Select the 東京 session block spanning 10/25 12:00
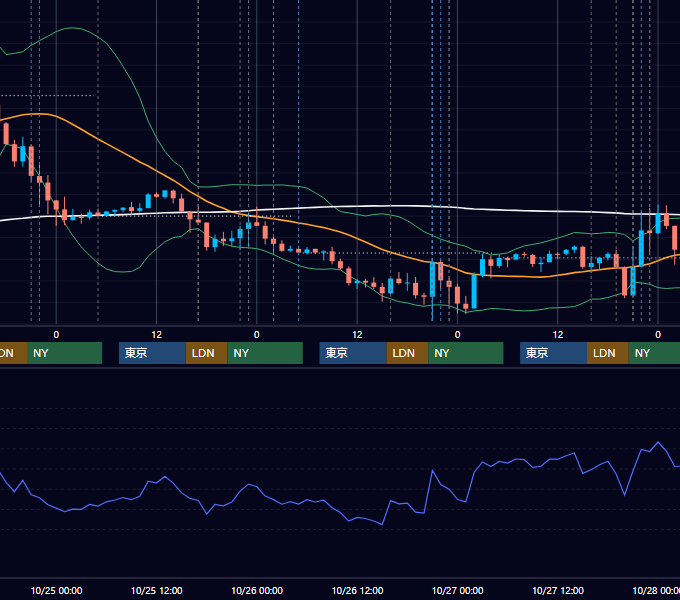The width and height of the screenshot is (680, 600). [152, 353]
